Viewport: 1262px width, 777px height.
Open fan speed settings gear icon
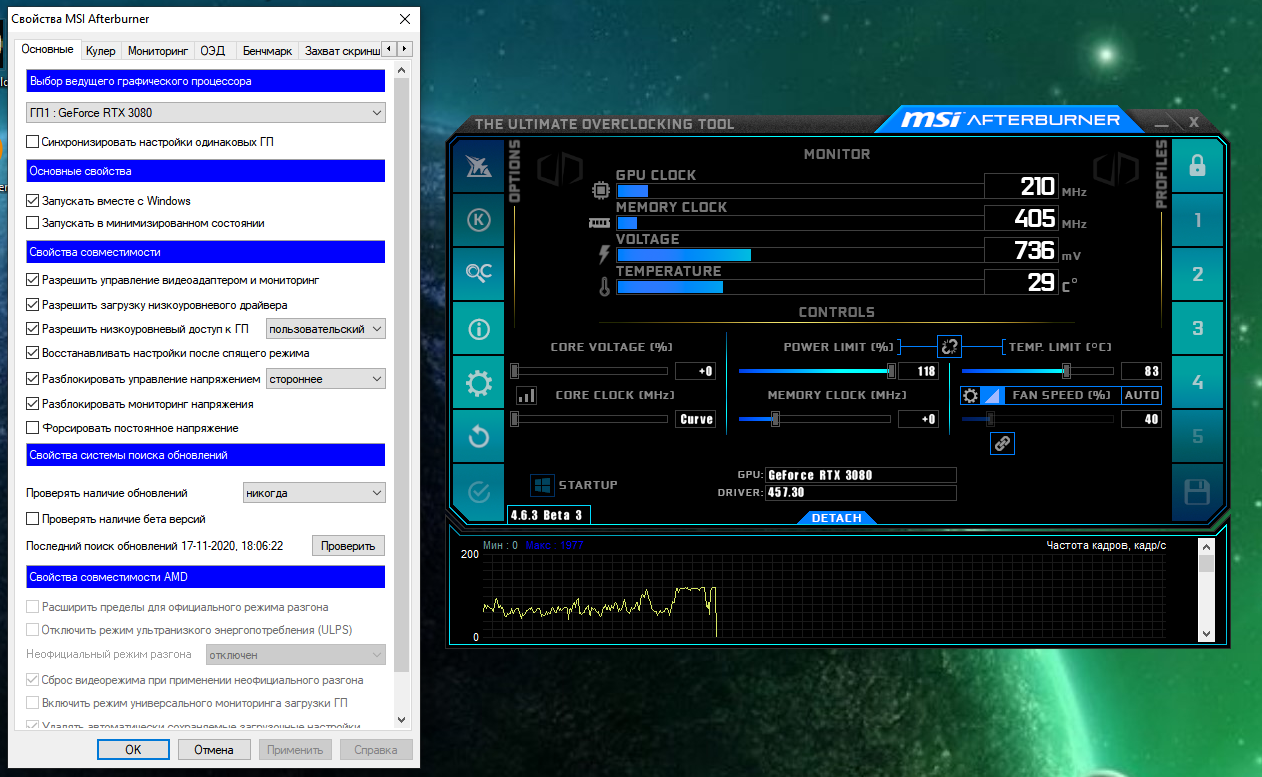click(970, 395)
